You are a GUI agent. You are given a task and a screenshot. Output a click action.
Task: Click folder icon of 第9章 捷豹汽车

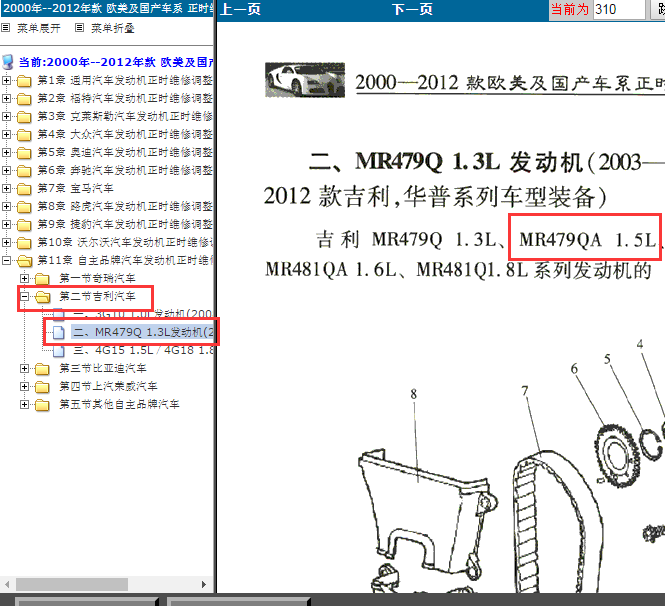coord(24,224)
